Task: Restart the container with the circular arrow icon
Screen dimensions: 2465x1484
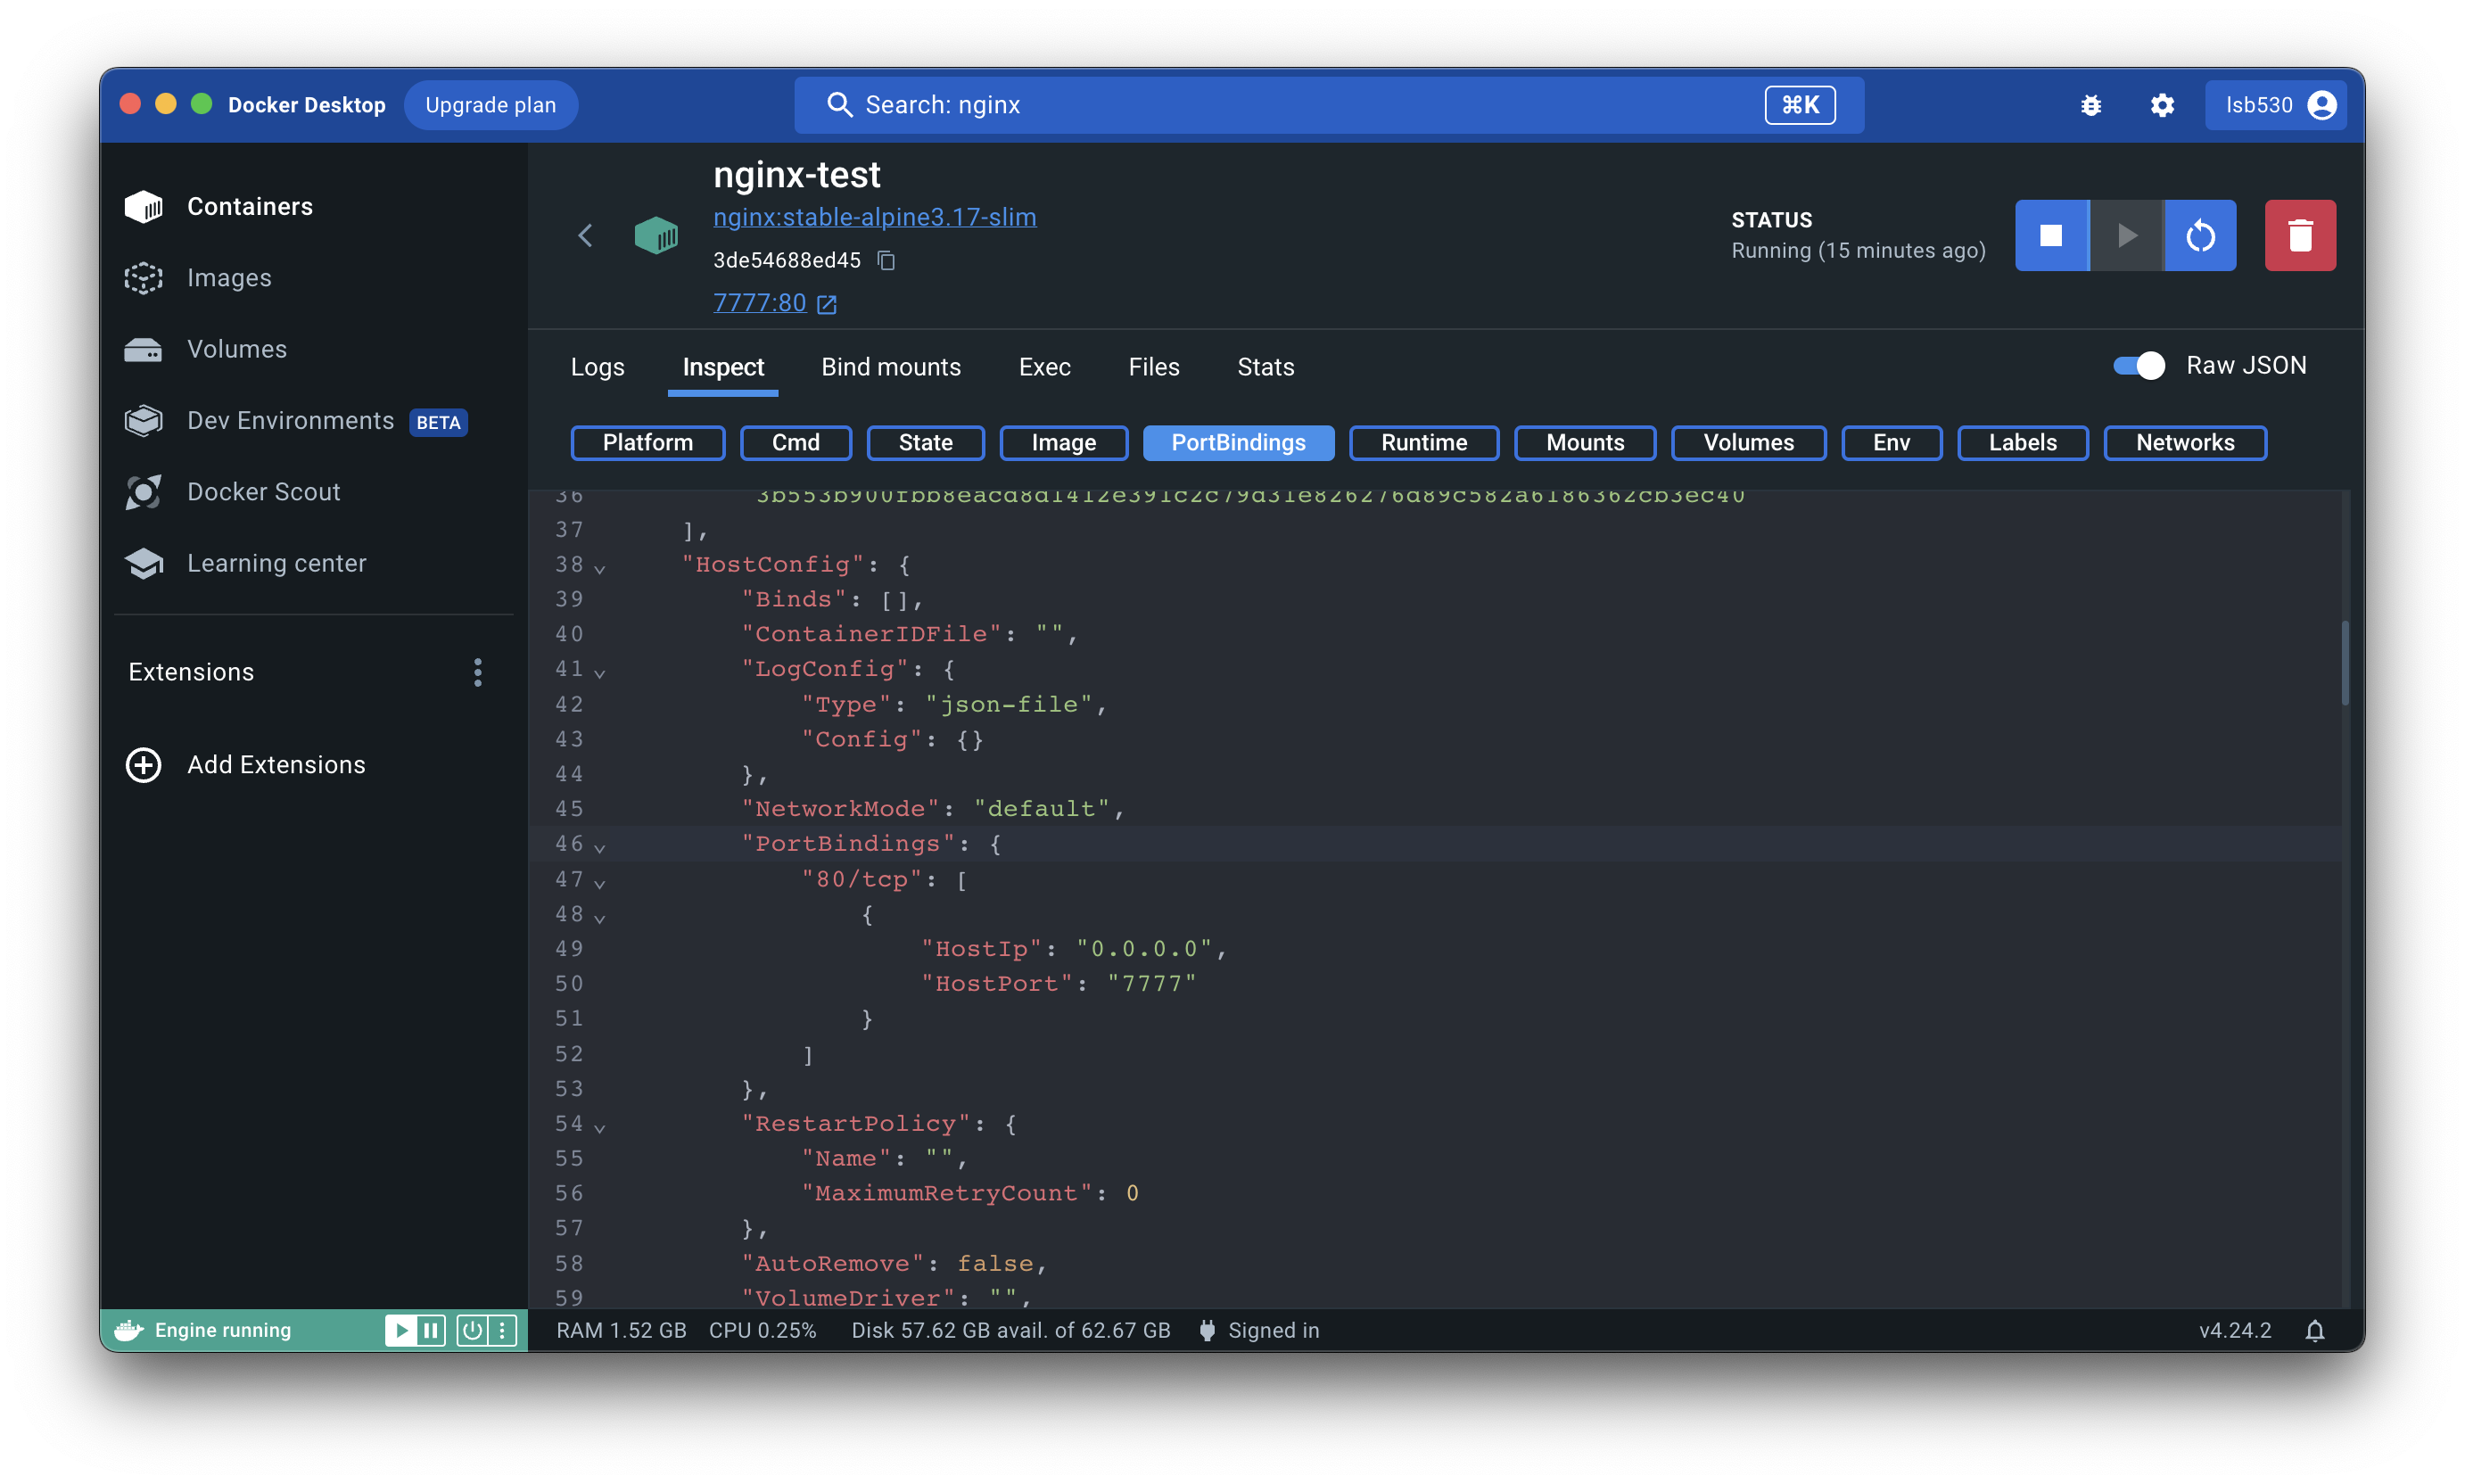Action: tap(2200, 235)
